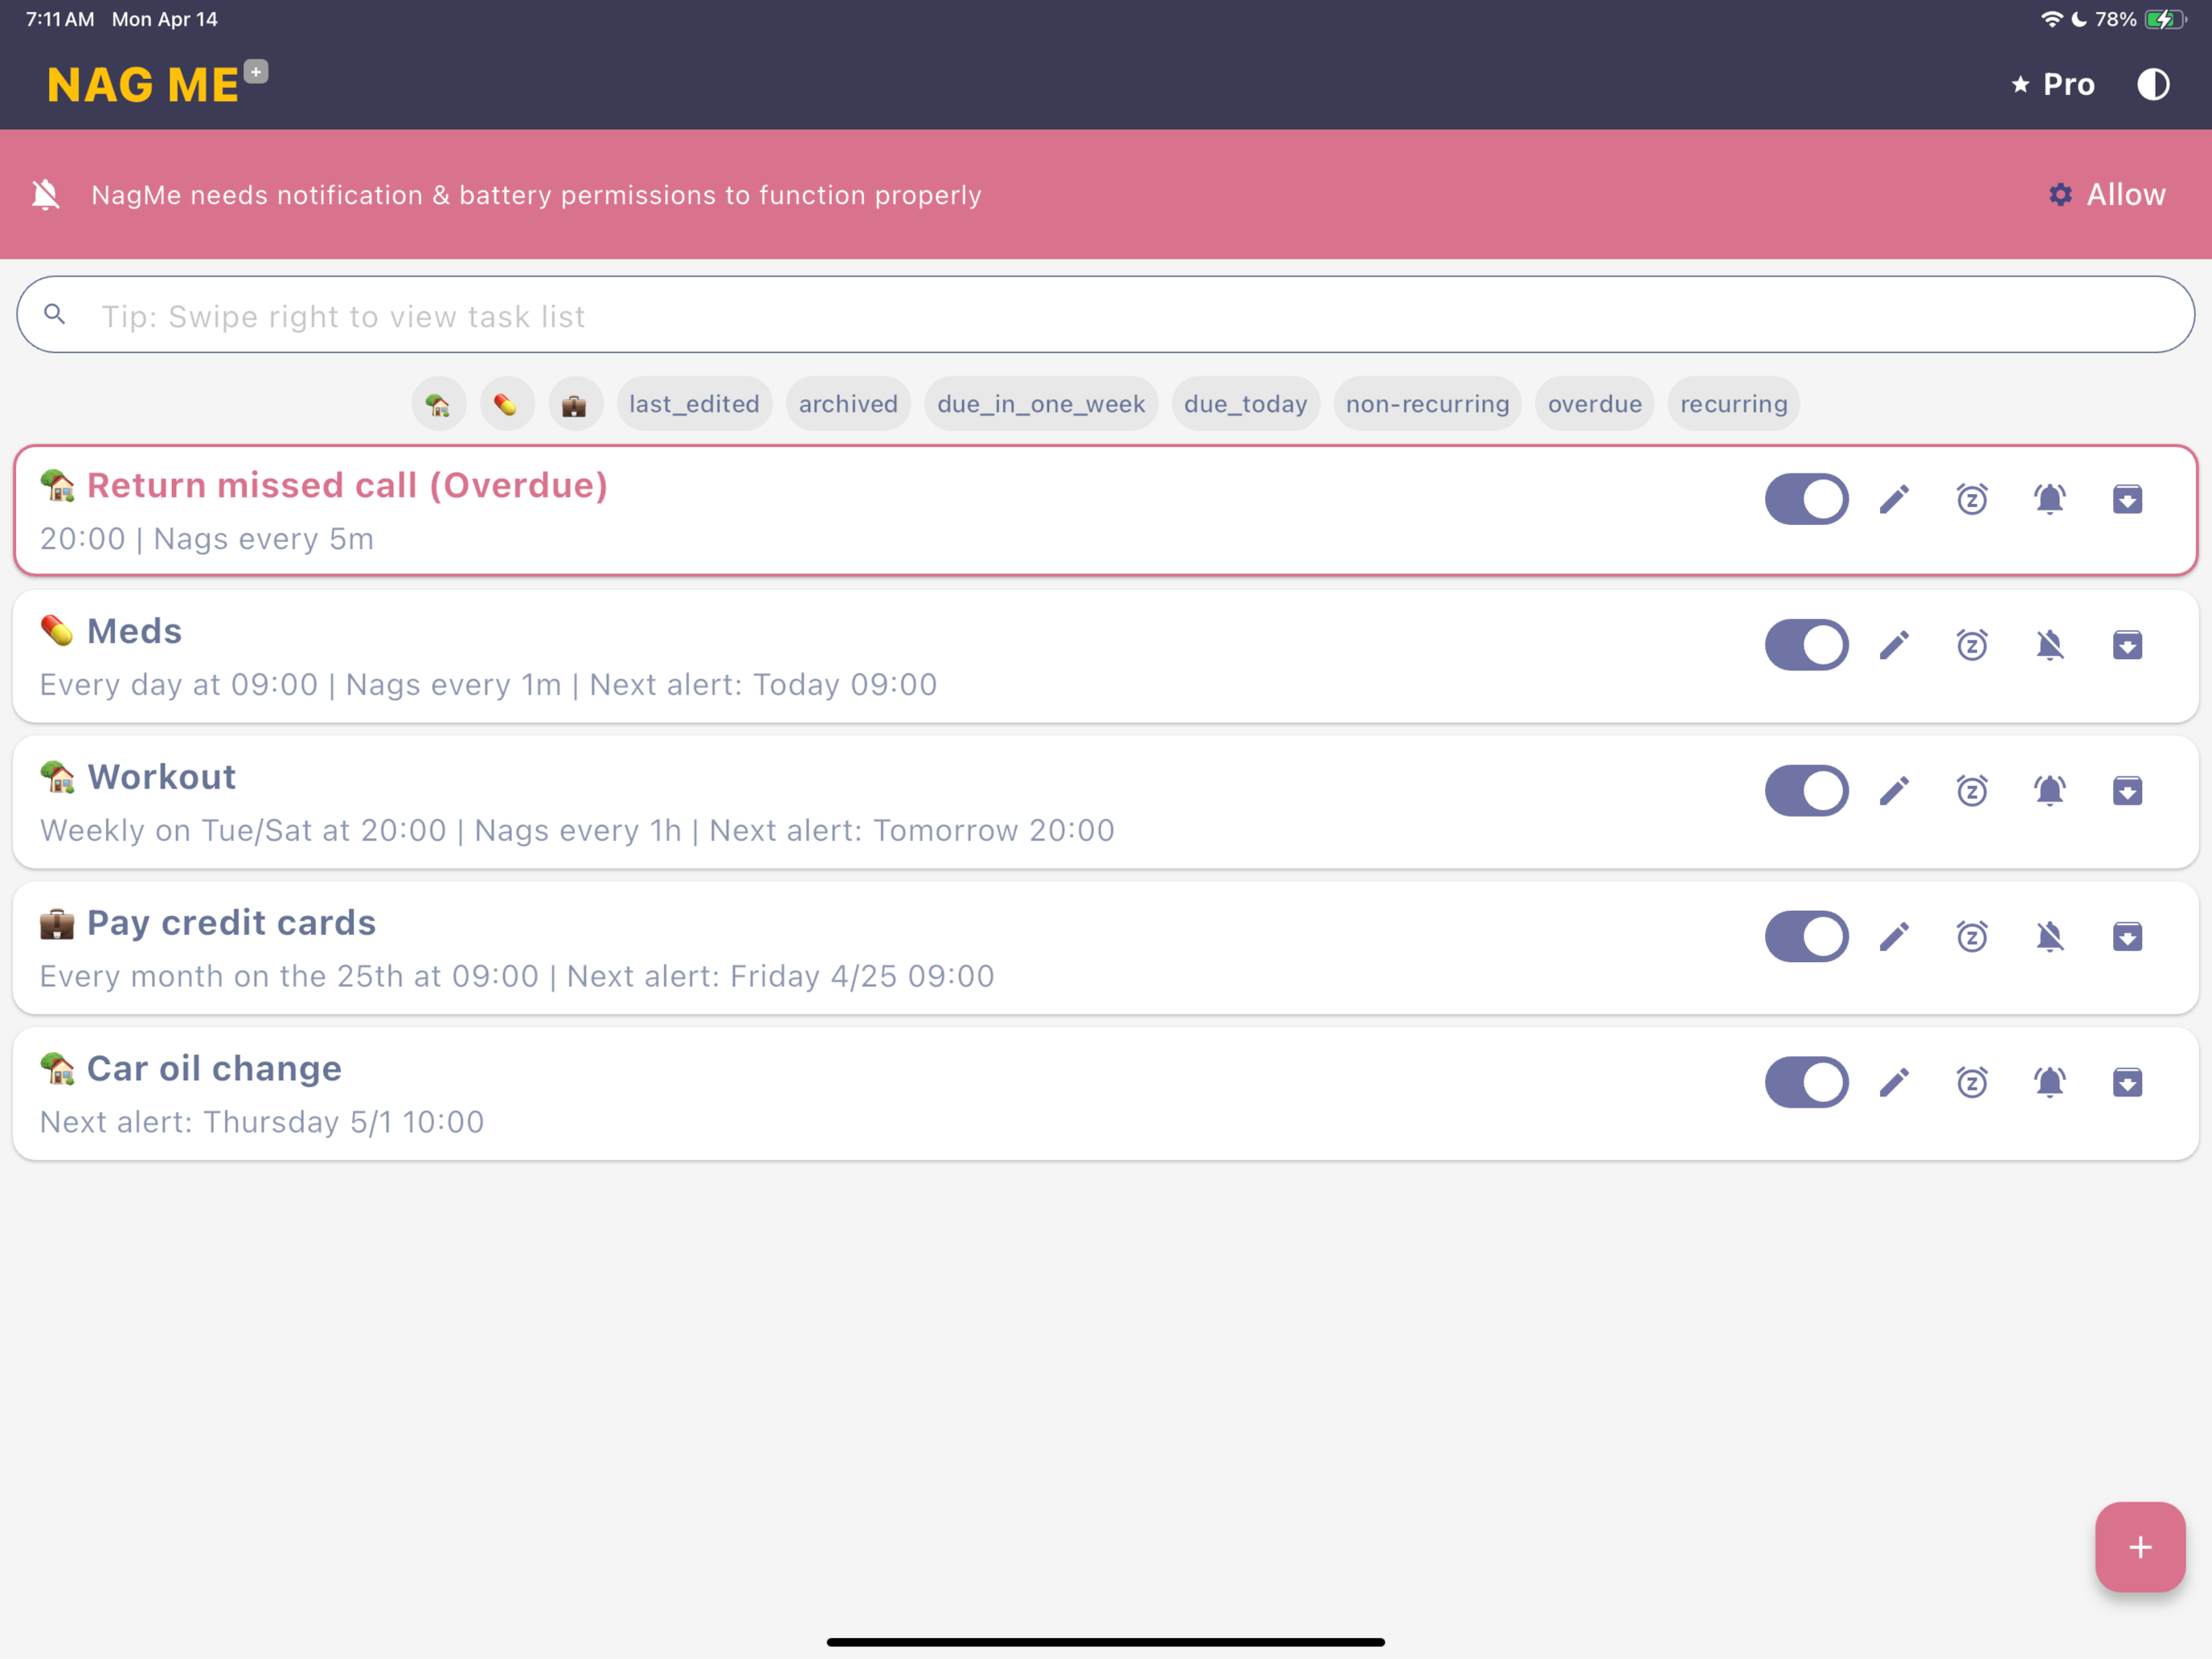Toggle the Workout notification bell
The width and height of the screenshot is (2212, 1659).
[2050, 791]
